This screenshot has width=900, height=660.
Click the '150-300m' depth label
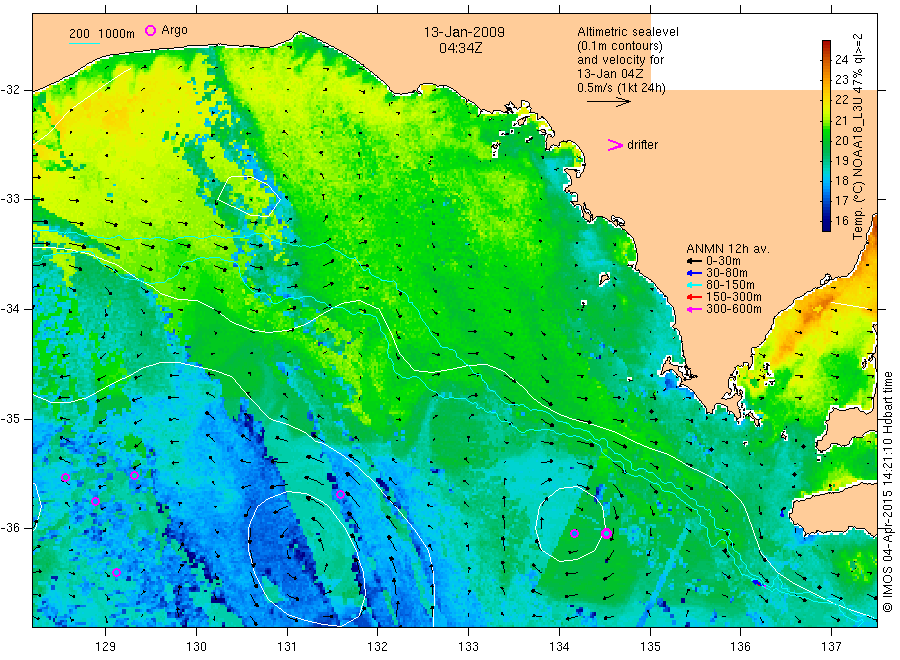click(x=734, y=297)
